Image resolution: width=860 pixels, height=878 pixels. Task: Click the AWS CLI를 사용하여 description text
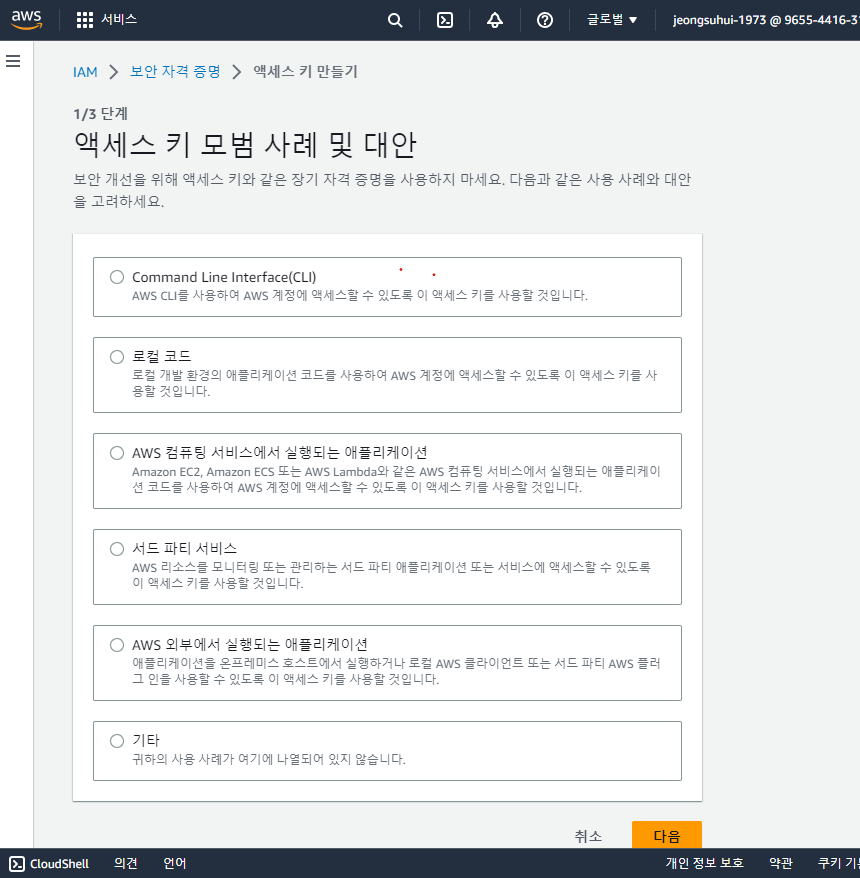[x=359, y=295]
